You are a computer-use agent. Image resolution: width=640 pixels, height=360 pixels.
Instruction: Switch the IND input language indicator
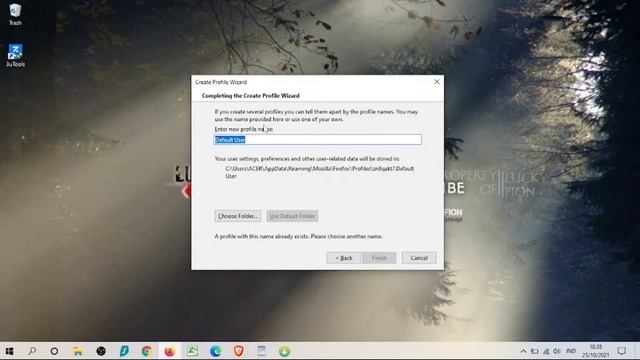[571, 351]
